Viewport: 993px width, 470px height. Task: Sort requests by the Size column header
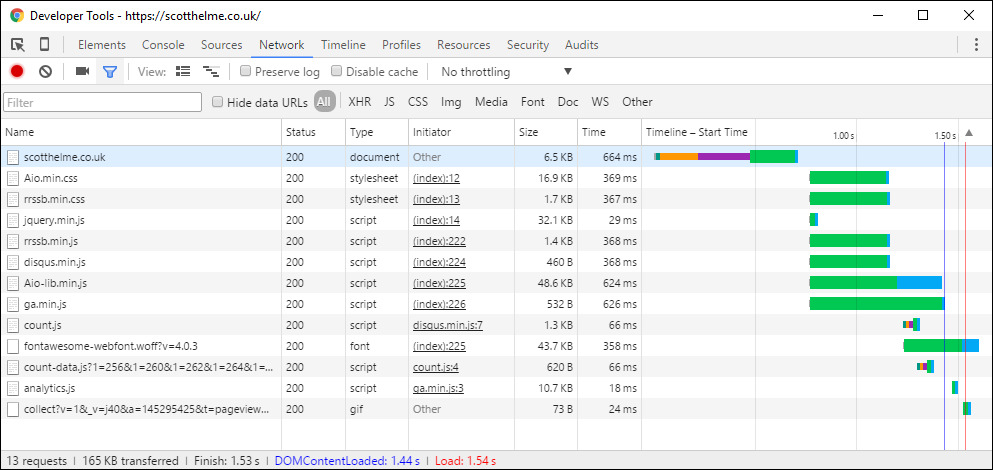click(529, 132)
